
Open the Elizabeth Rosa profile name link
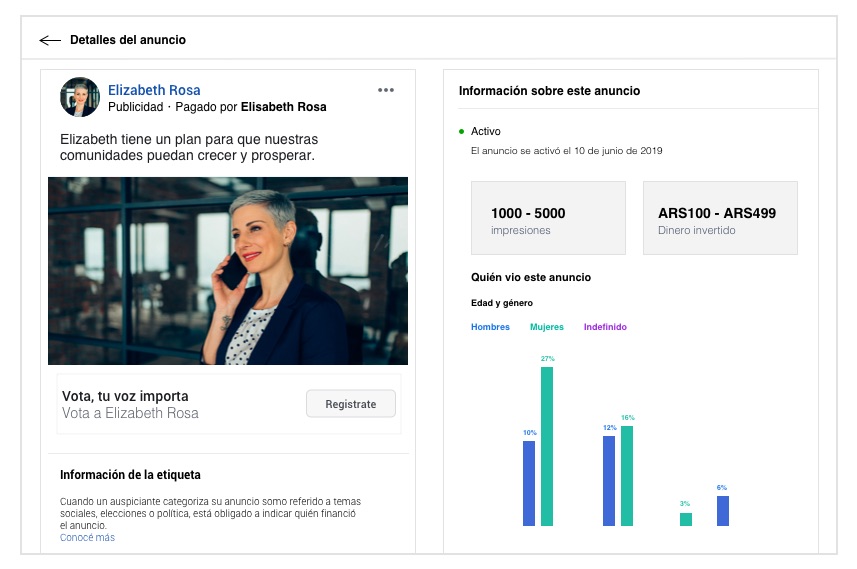[154, 90]
